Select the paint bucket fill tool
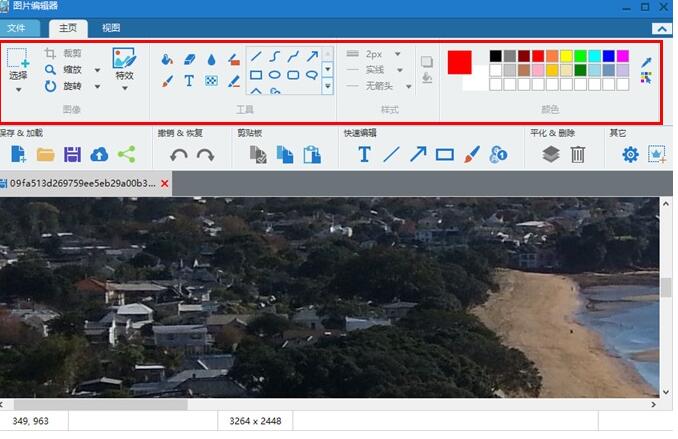This screenshot has width=678, height=439. (x=167, y=59)
